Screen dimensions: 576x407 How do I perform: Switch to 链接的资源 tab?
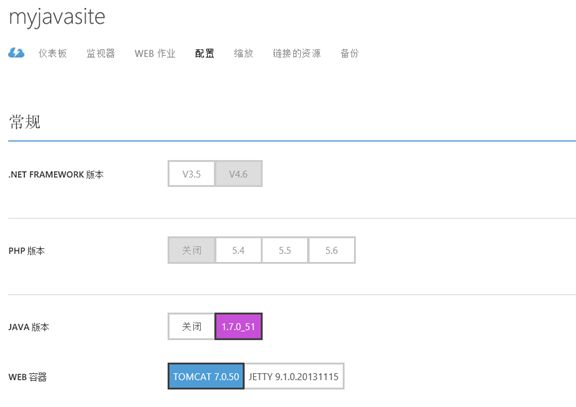click(x=296, y=53)
